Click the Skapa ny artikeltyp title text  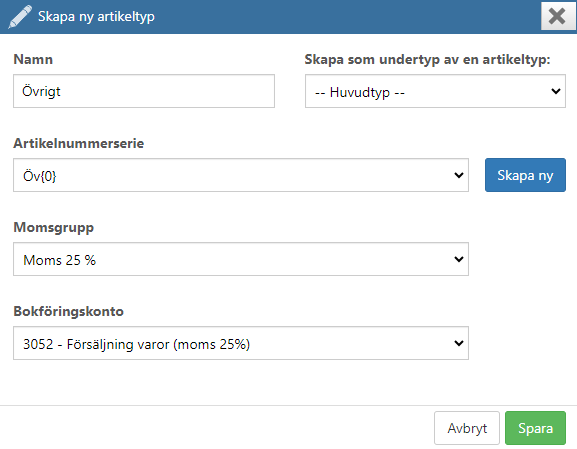(96, 17)
